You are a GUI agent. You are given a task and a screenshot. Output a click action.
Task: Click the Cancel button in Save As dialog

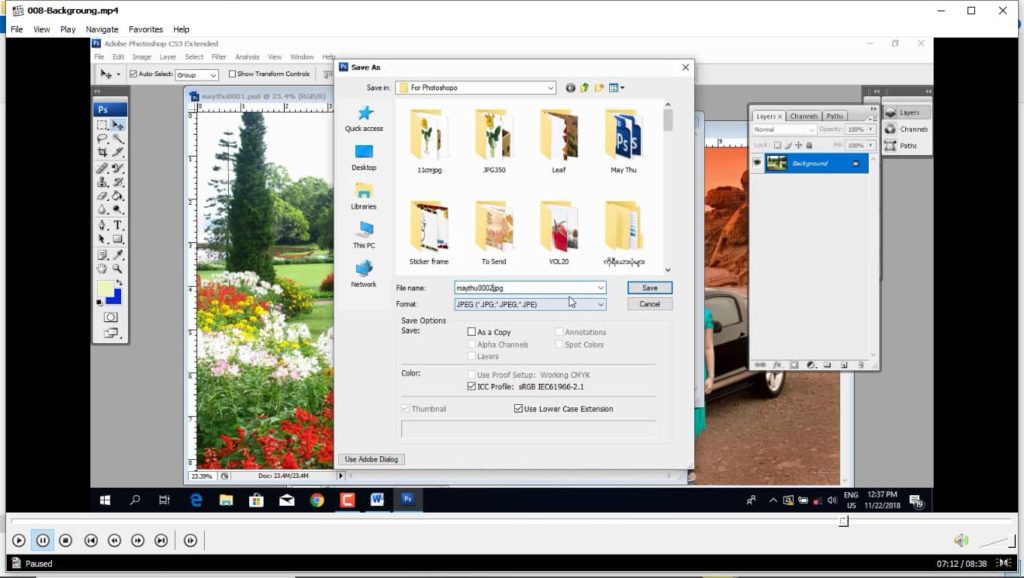coord(650,304)
